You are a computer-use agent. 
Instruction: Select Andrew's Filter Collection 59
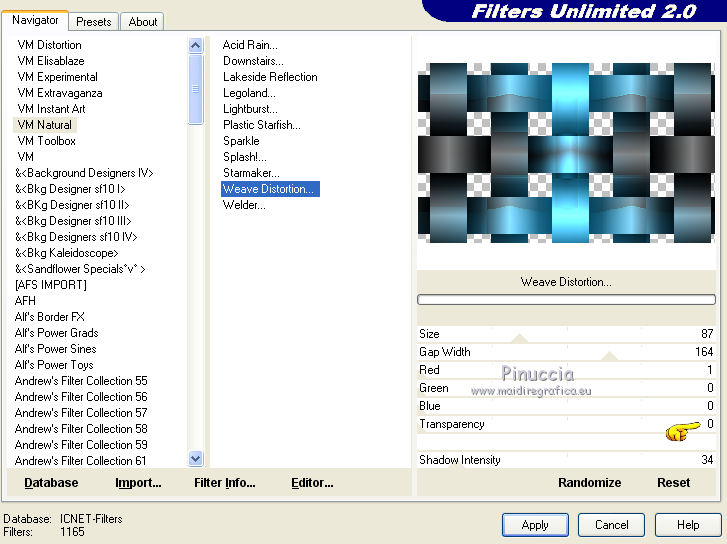[x=81, y=445]
